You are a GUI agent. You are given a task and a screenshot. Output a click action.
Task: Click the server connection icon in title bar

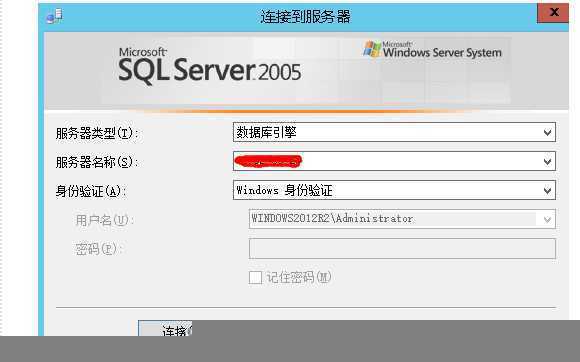pyautogui.click(x=54, y=16)
